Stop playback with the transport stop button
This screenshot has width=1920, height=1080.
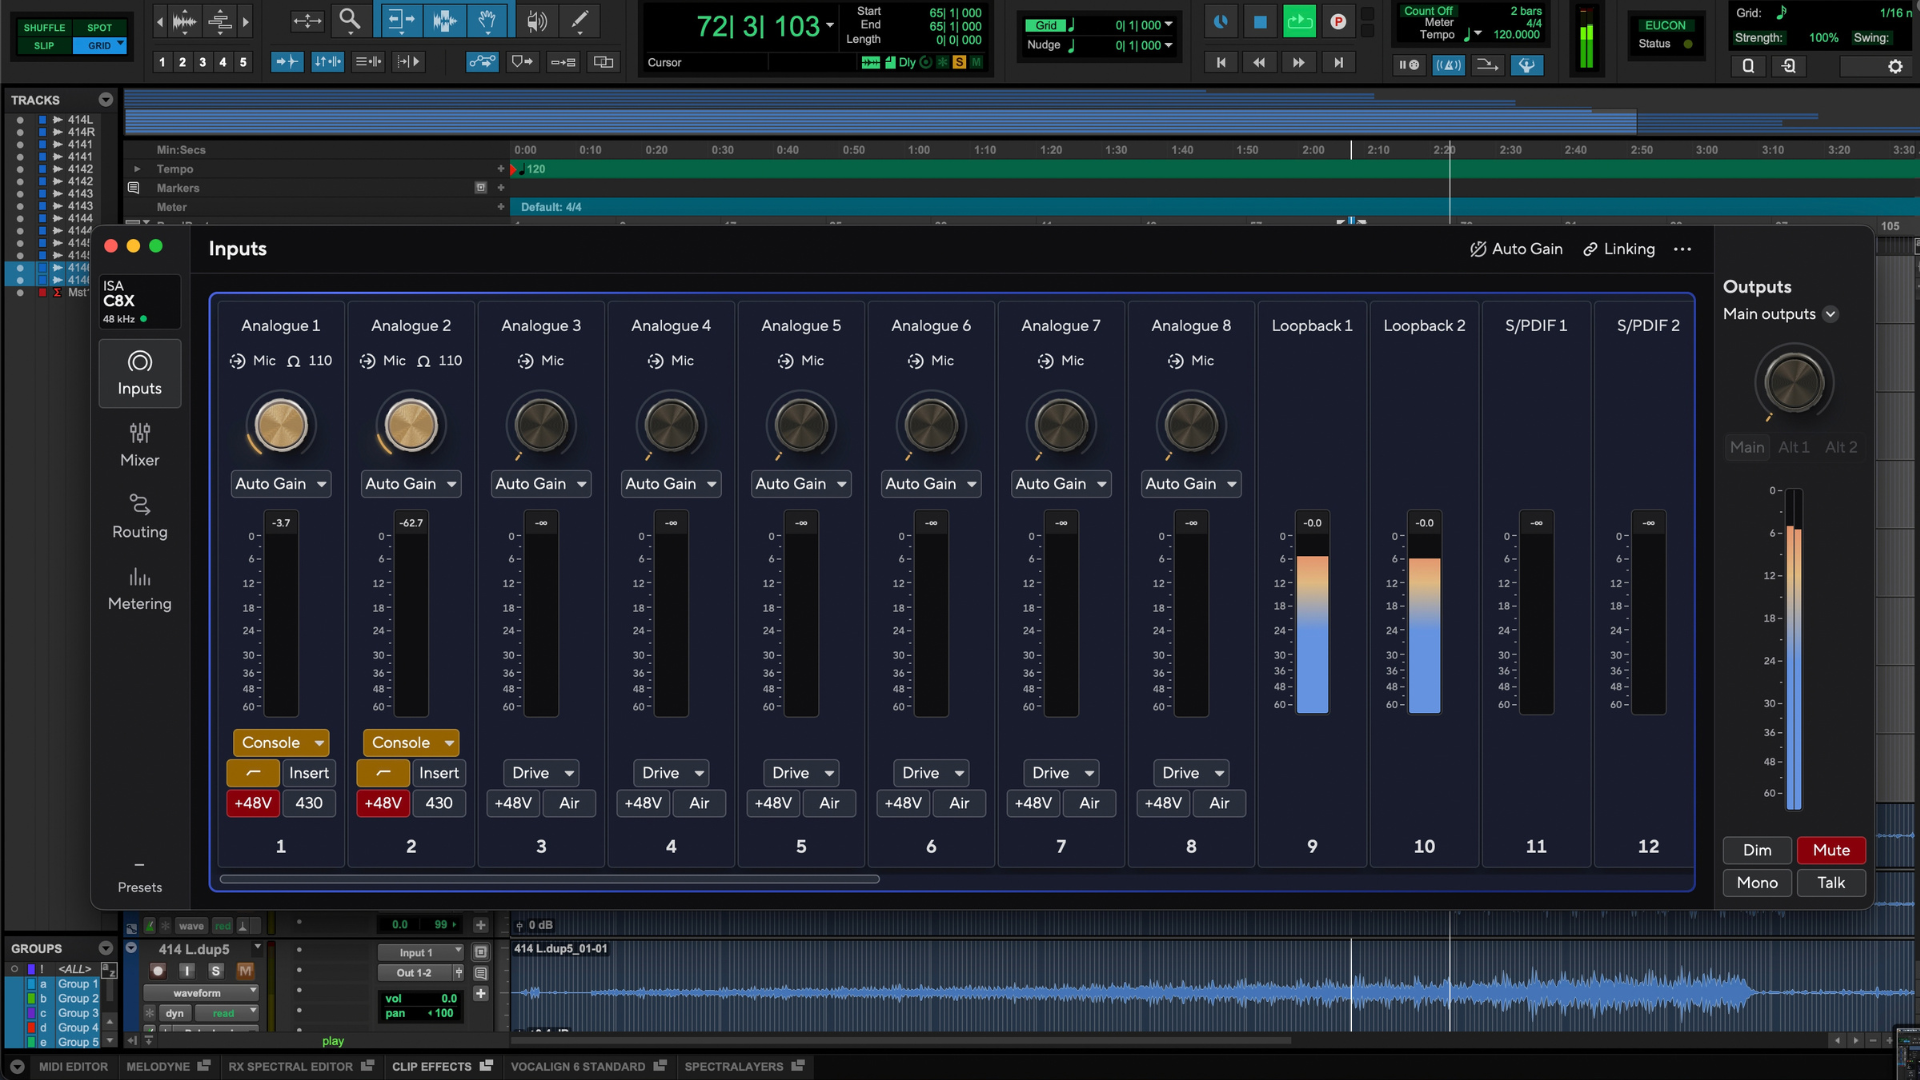click(1260, 21)
